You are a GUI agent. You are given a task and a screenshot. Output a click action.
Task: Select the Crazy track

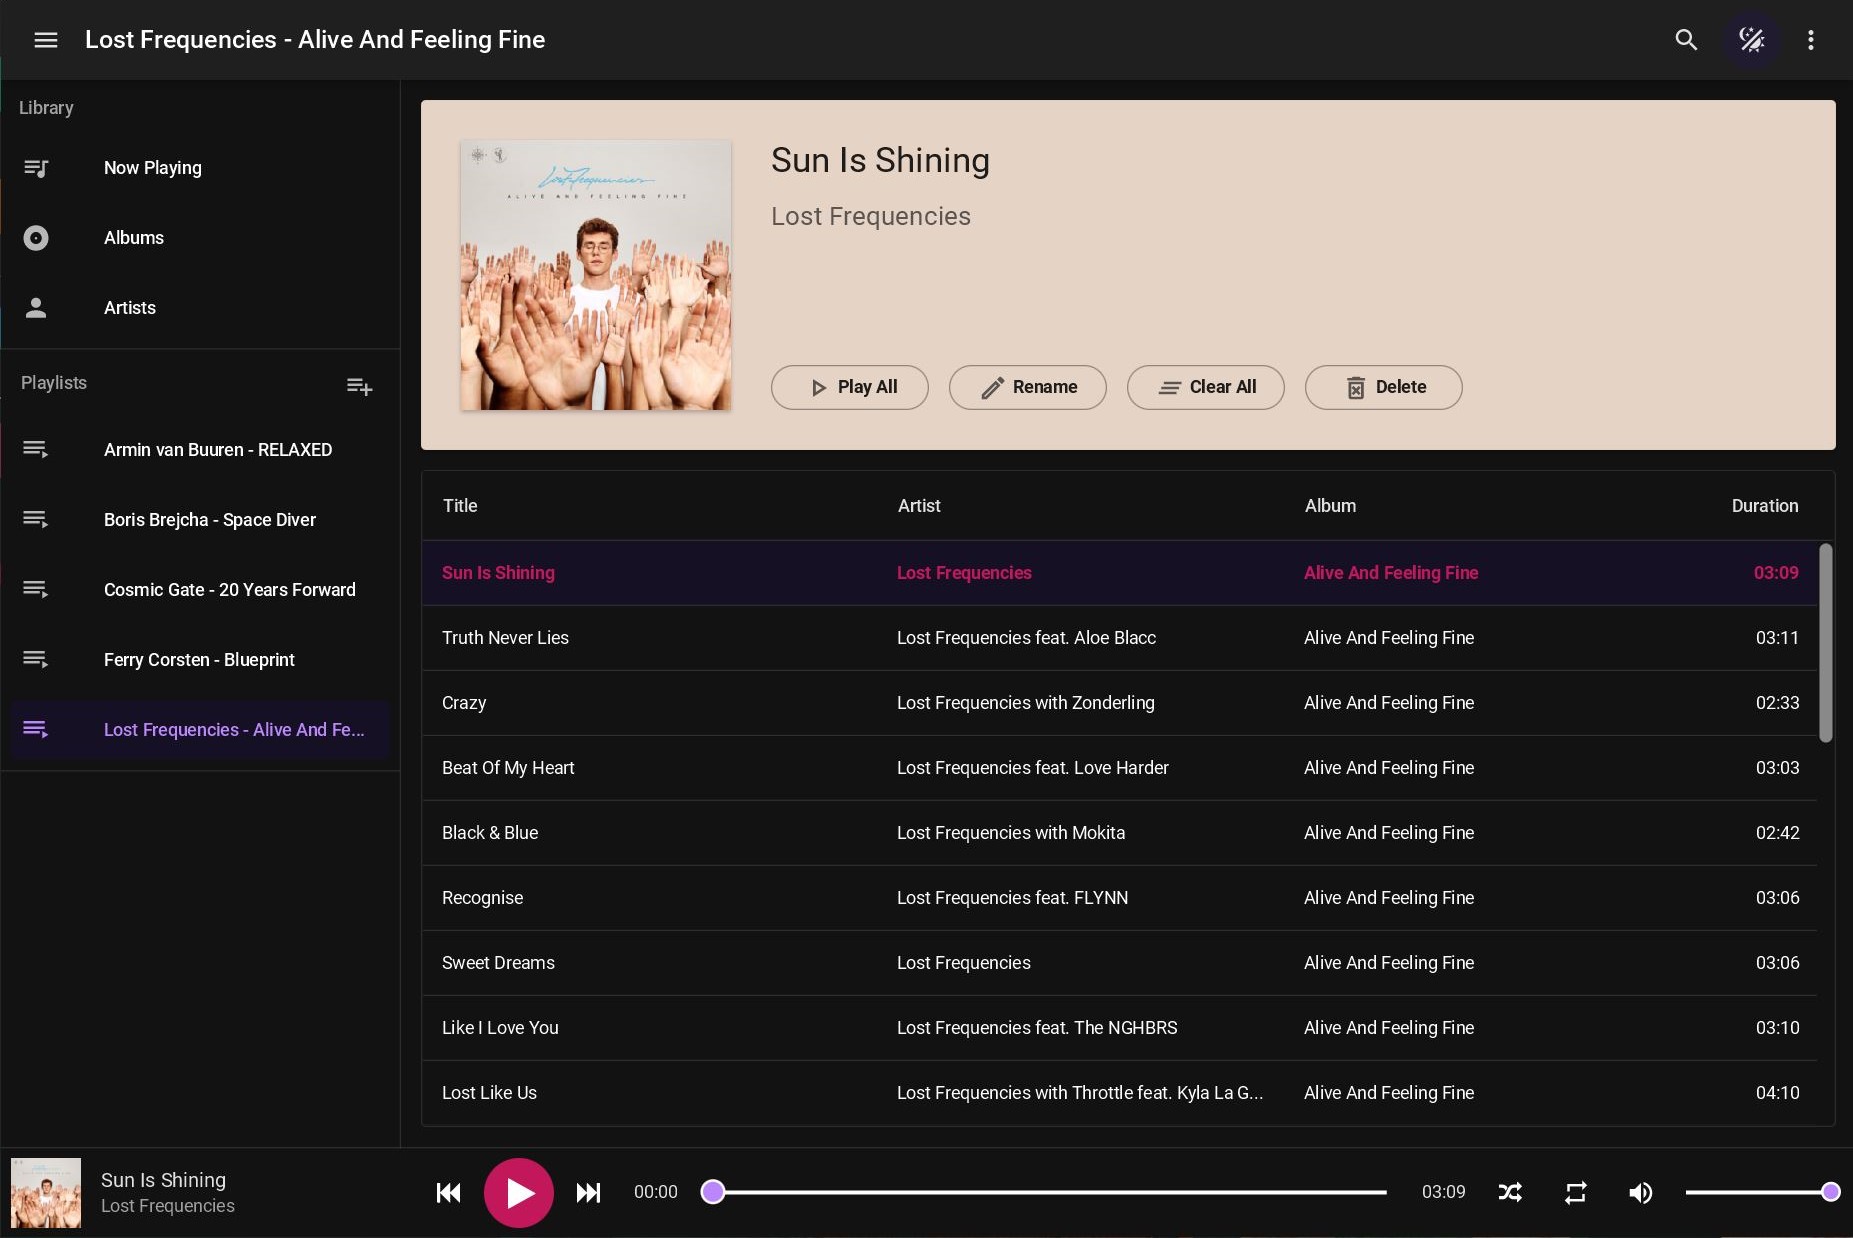pyautogui.click(x=1119, y=703)
